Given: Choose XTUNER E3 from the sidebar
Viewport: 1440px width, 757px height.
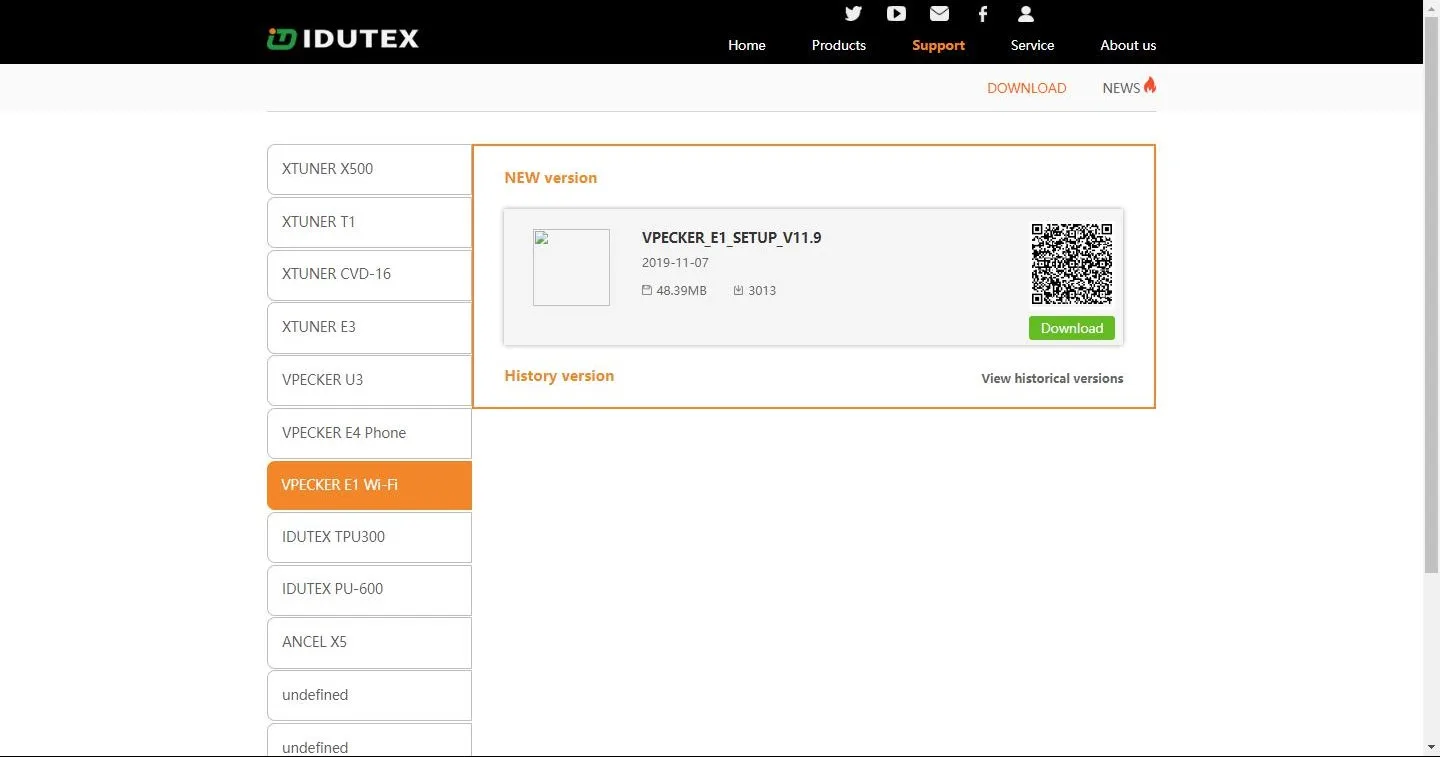Looking at the screenshot, I should 369,327.
